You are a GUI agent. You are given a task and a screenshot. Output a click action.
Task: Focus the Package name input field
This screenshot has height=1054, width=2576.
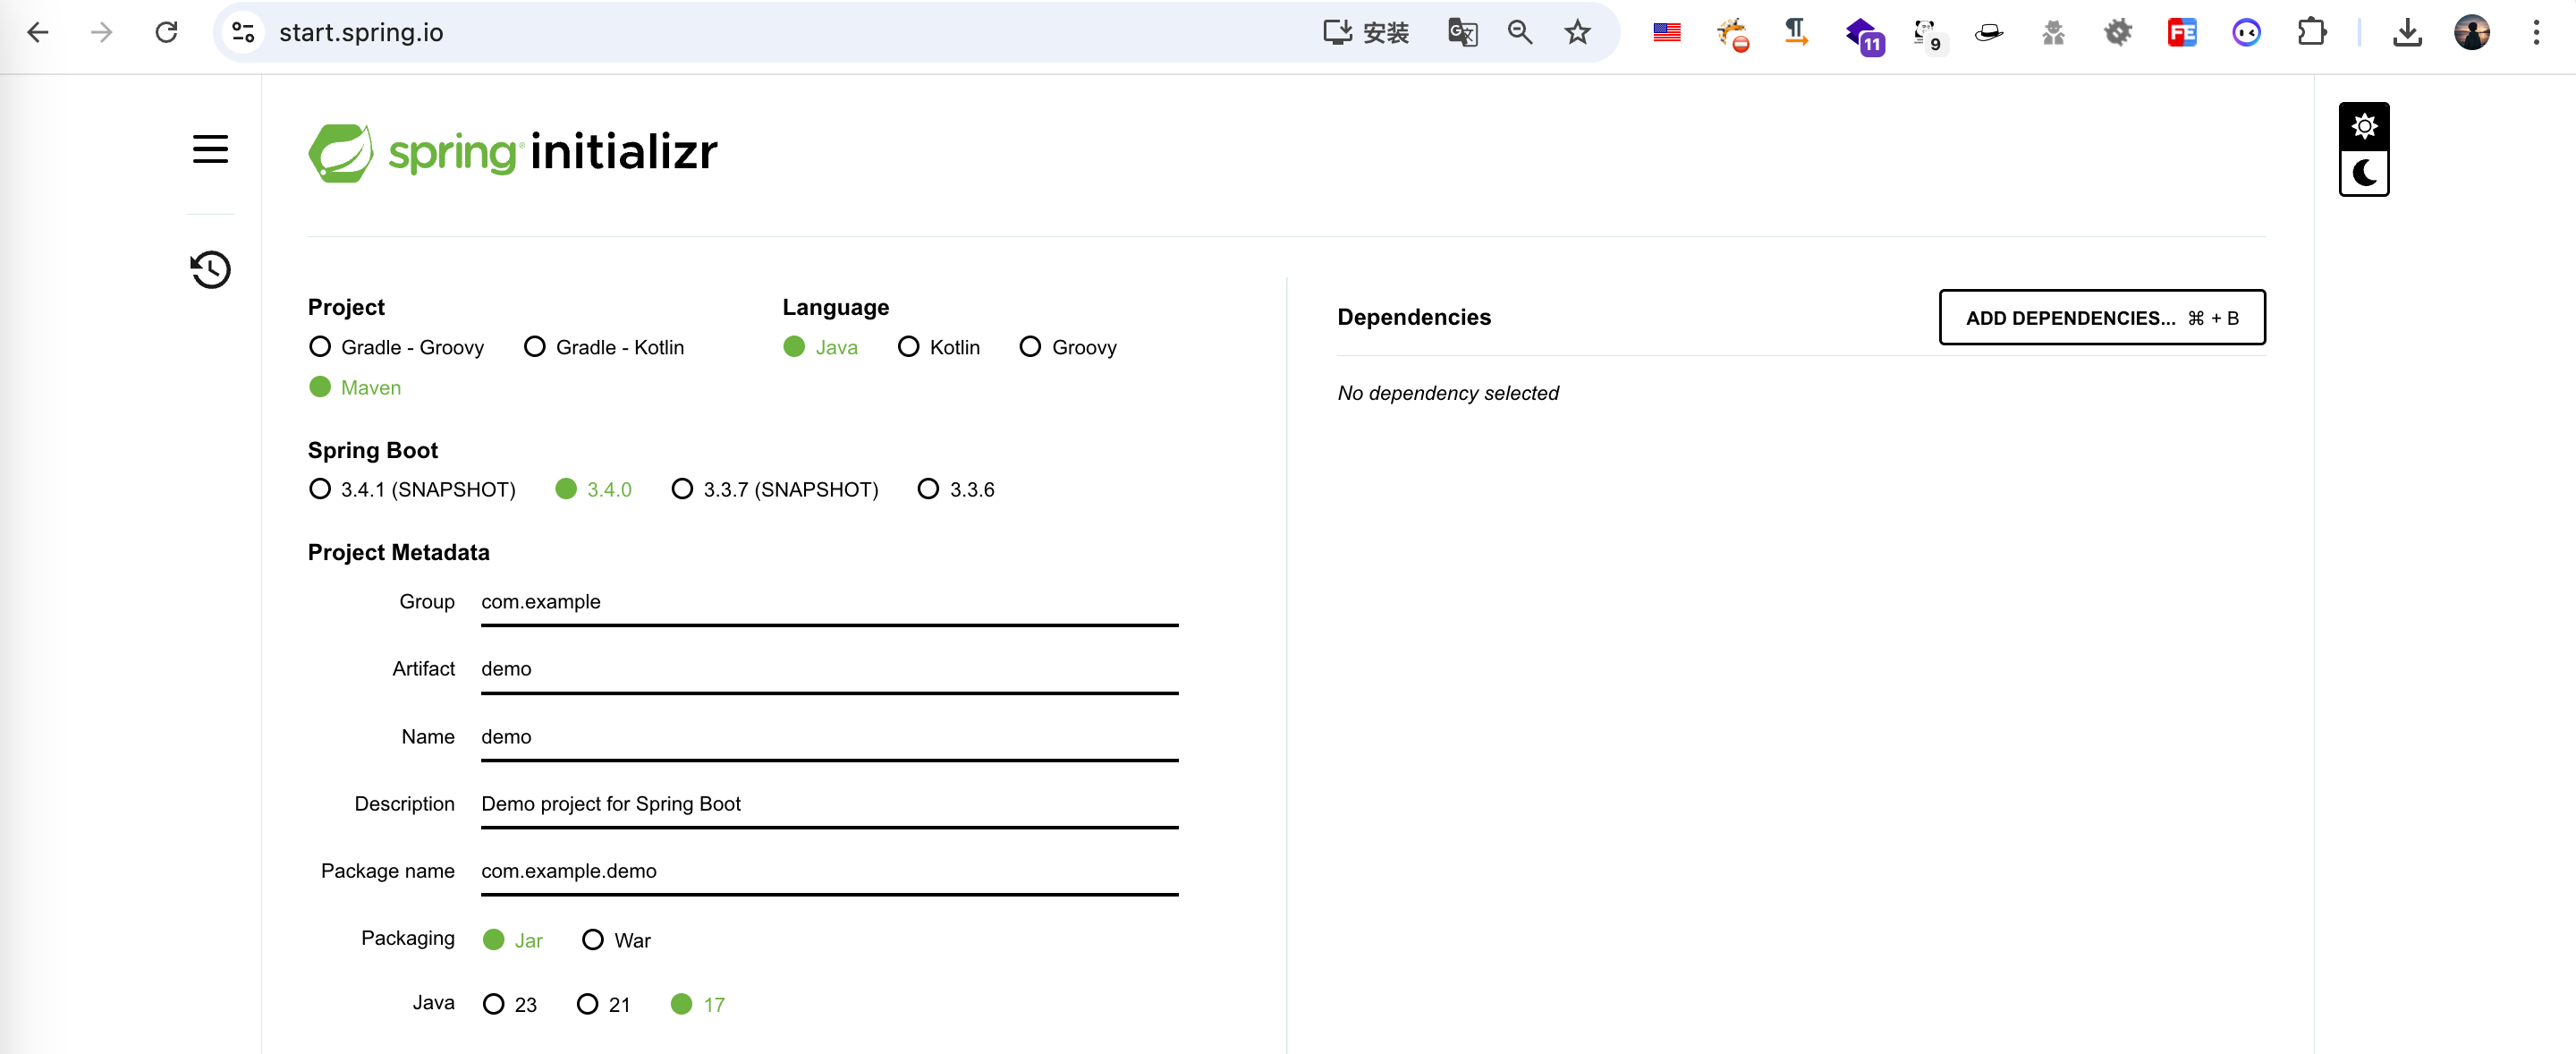click(829, 872)
